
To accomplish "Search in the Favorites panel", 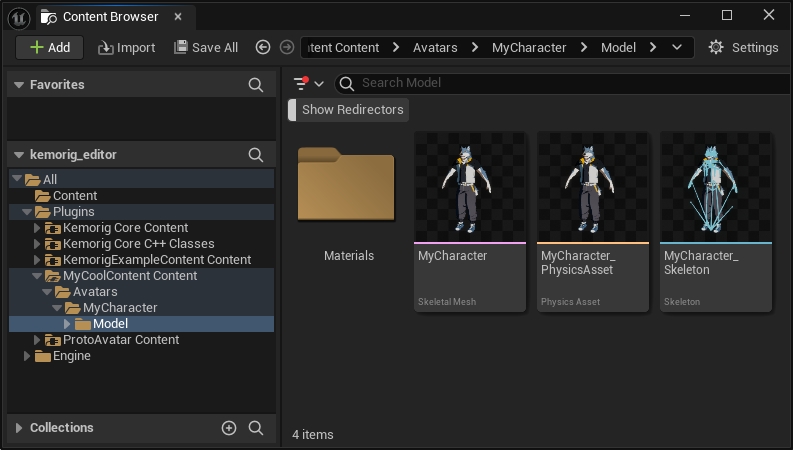I will tap(256, 85).
